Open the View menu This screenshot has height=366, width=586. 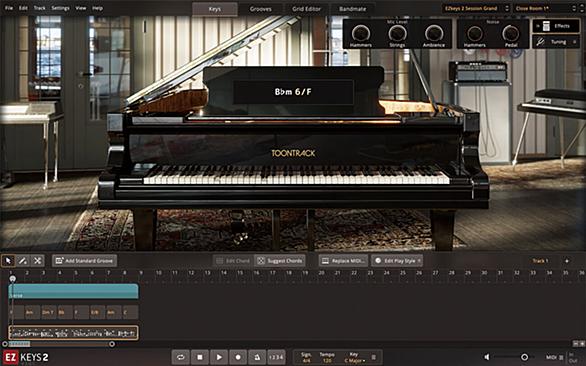(x=81, y=8)
